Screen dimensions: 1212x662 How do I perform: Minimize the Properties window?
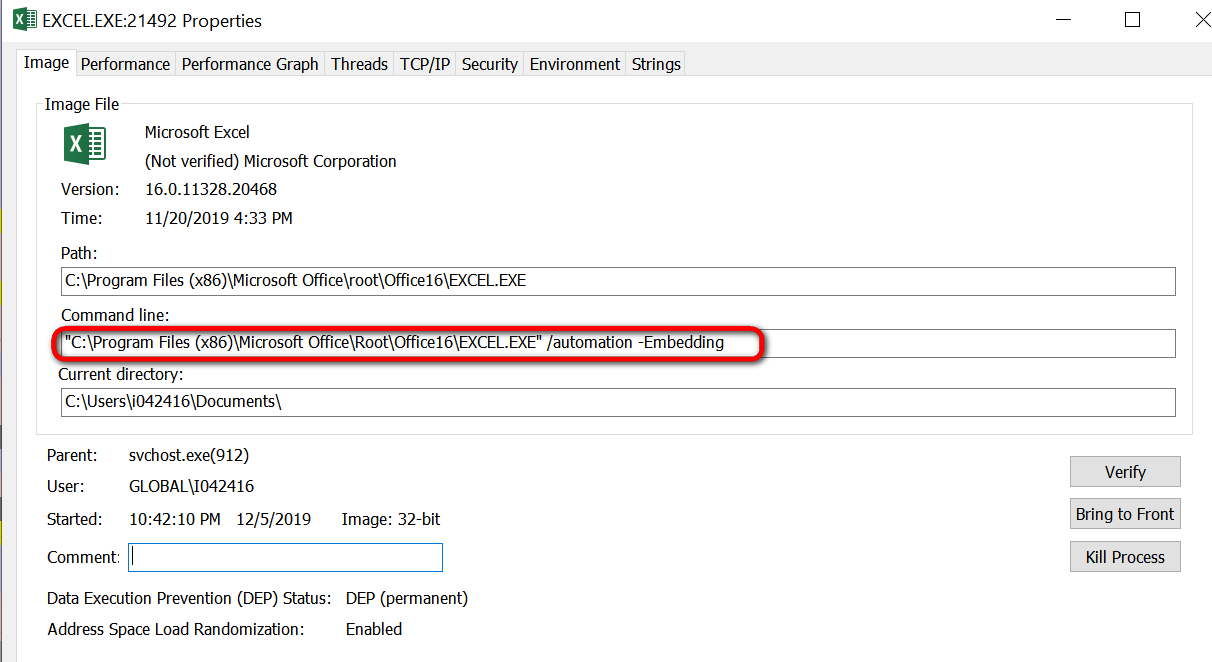tap(1064, 20)
